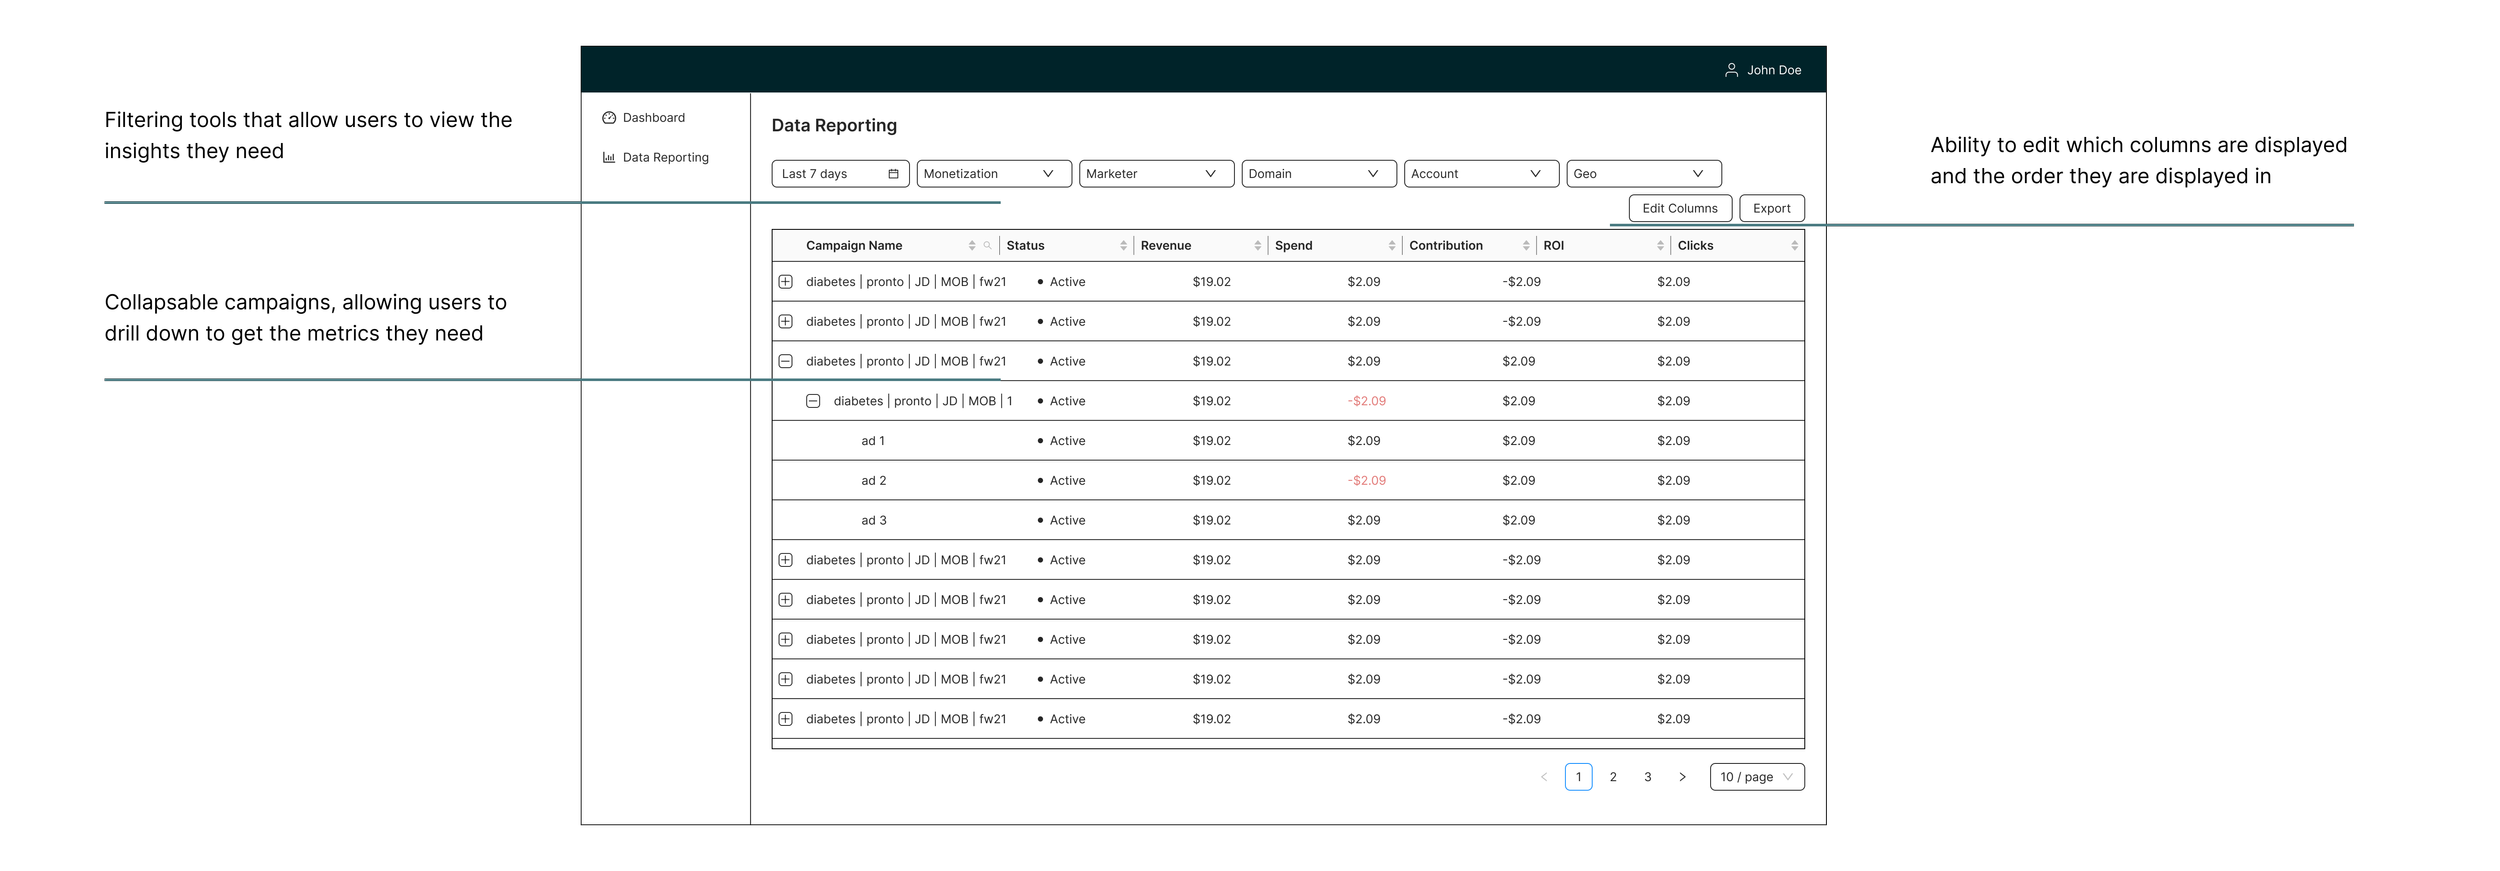Sort the table by Revenue
The height and width of the screenshot is (871, 2500).
pyautogui.click(x=1258, y=246)
